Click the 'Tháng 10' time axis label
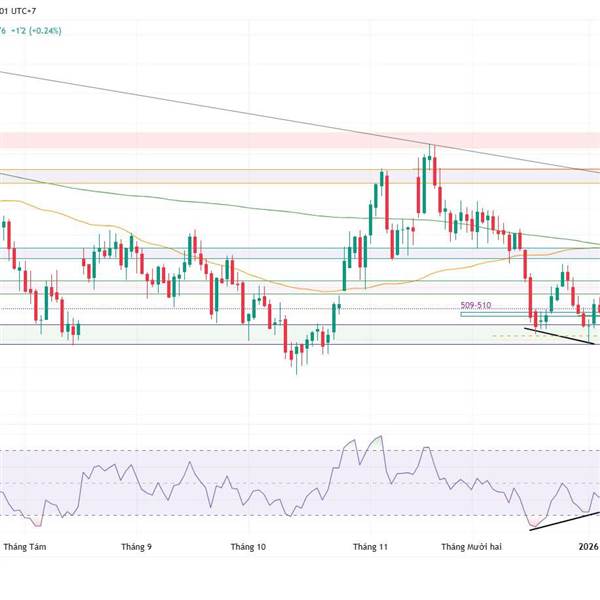 coord(248,547)
